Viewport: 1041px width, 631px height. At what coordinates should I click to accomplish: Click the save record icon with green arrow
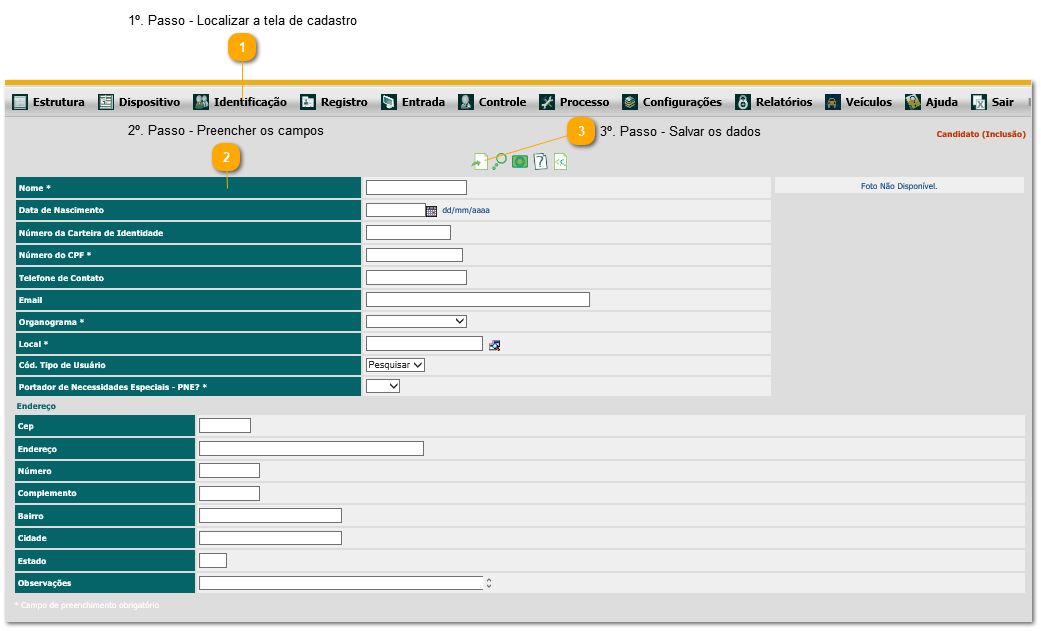480,161
